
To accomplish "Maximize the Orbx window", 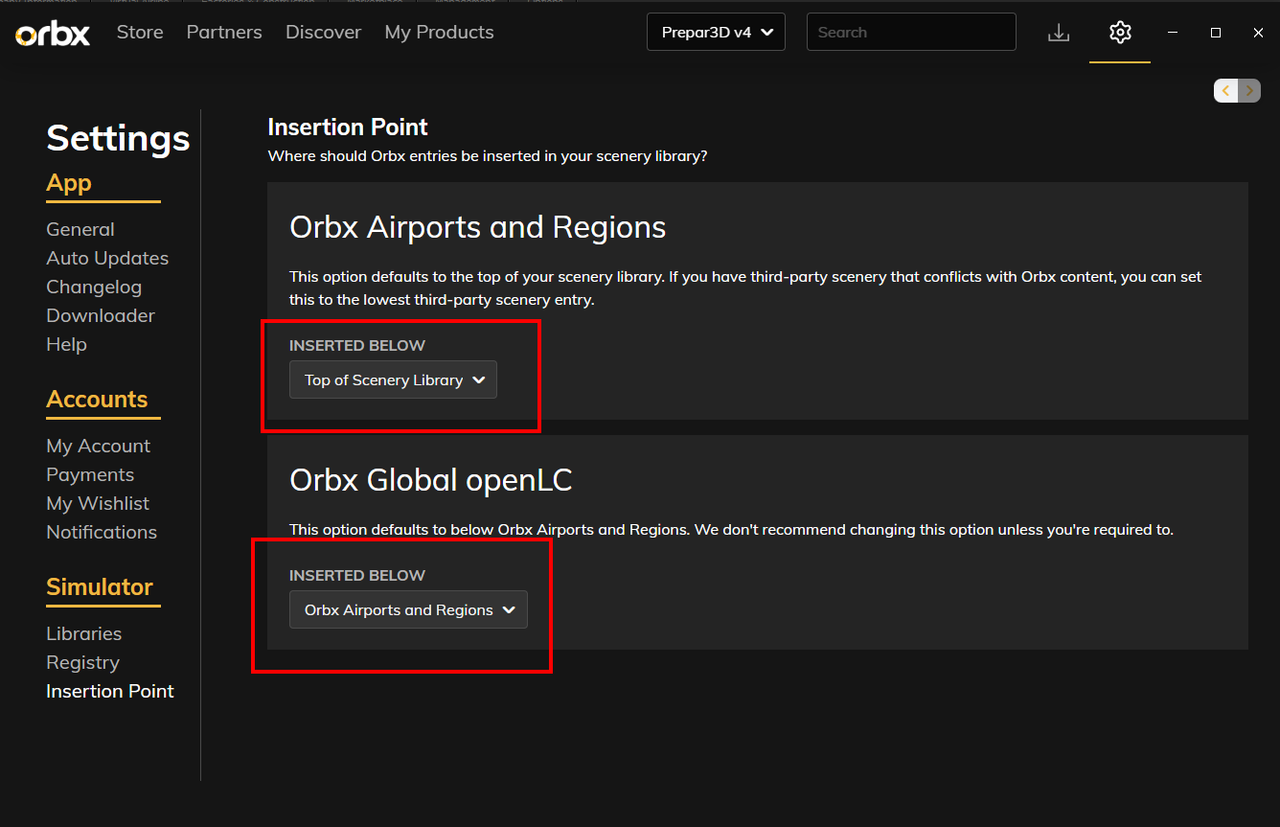I will (1216, 33).
